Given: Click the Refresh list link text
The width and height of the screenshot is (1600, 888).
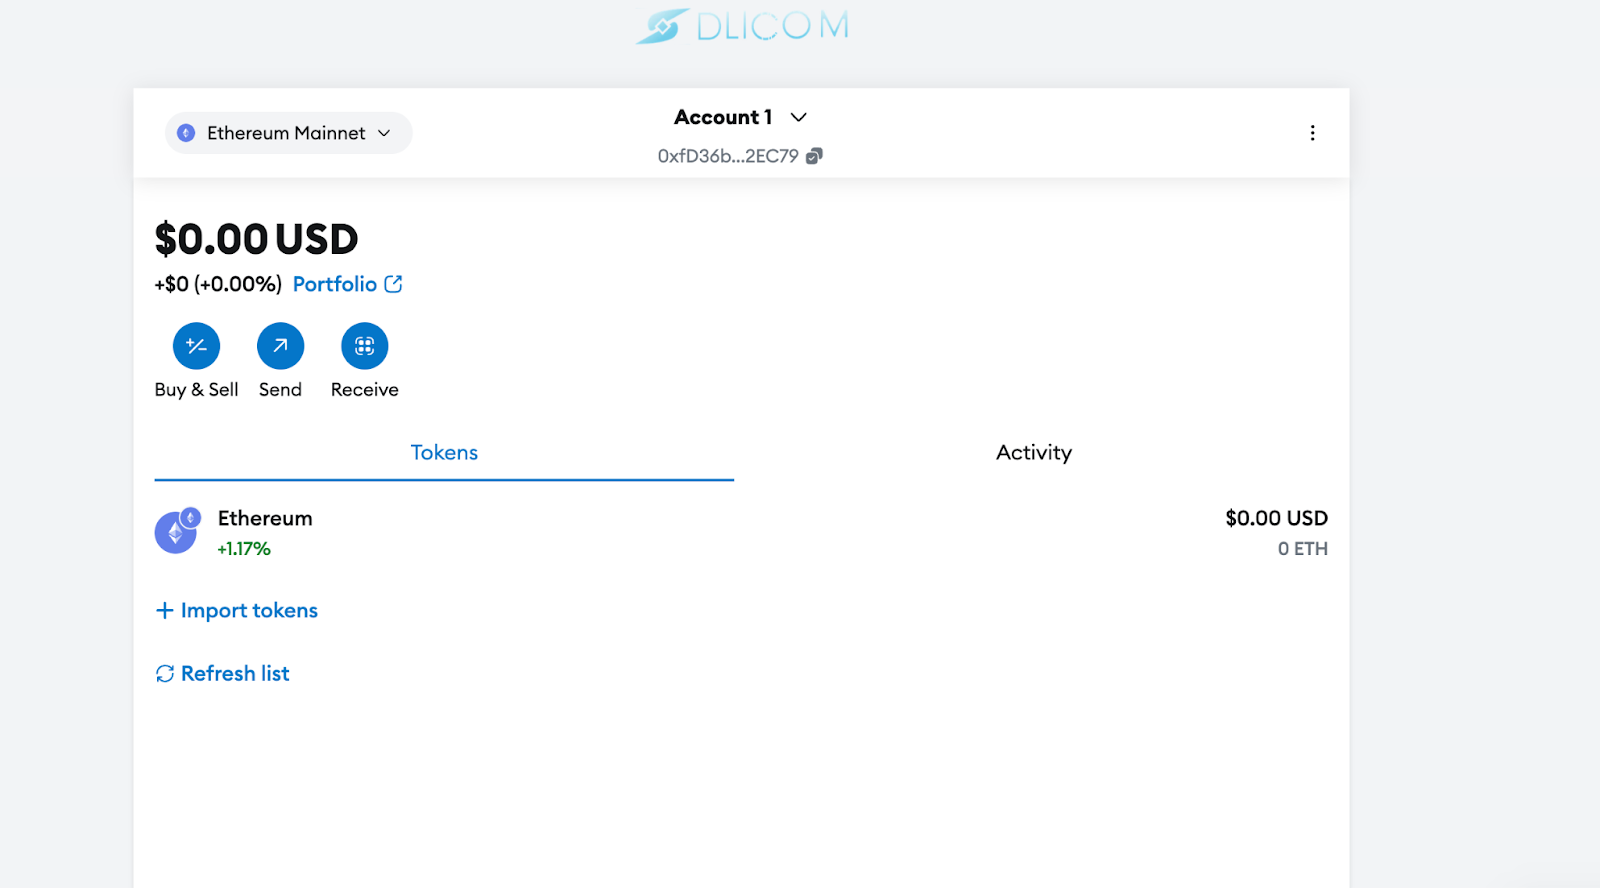Looking at the screenshot, I should tap(235, 674).
